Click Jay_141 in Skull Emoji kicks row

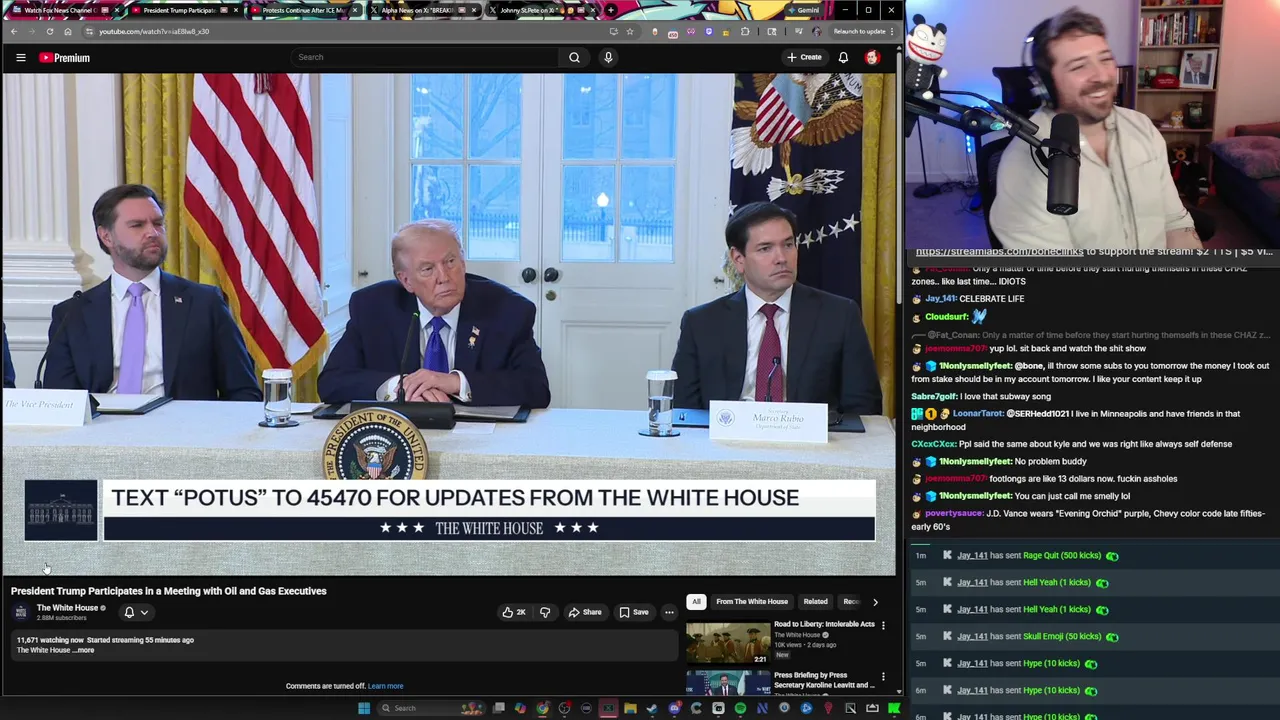point(972,636)
